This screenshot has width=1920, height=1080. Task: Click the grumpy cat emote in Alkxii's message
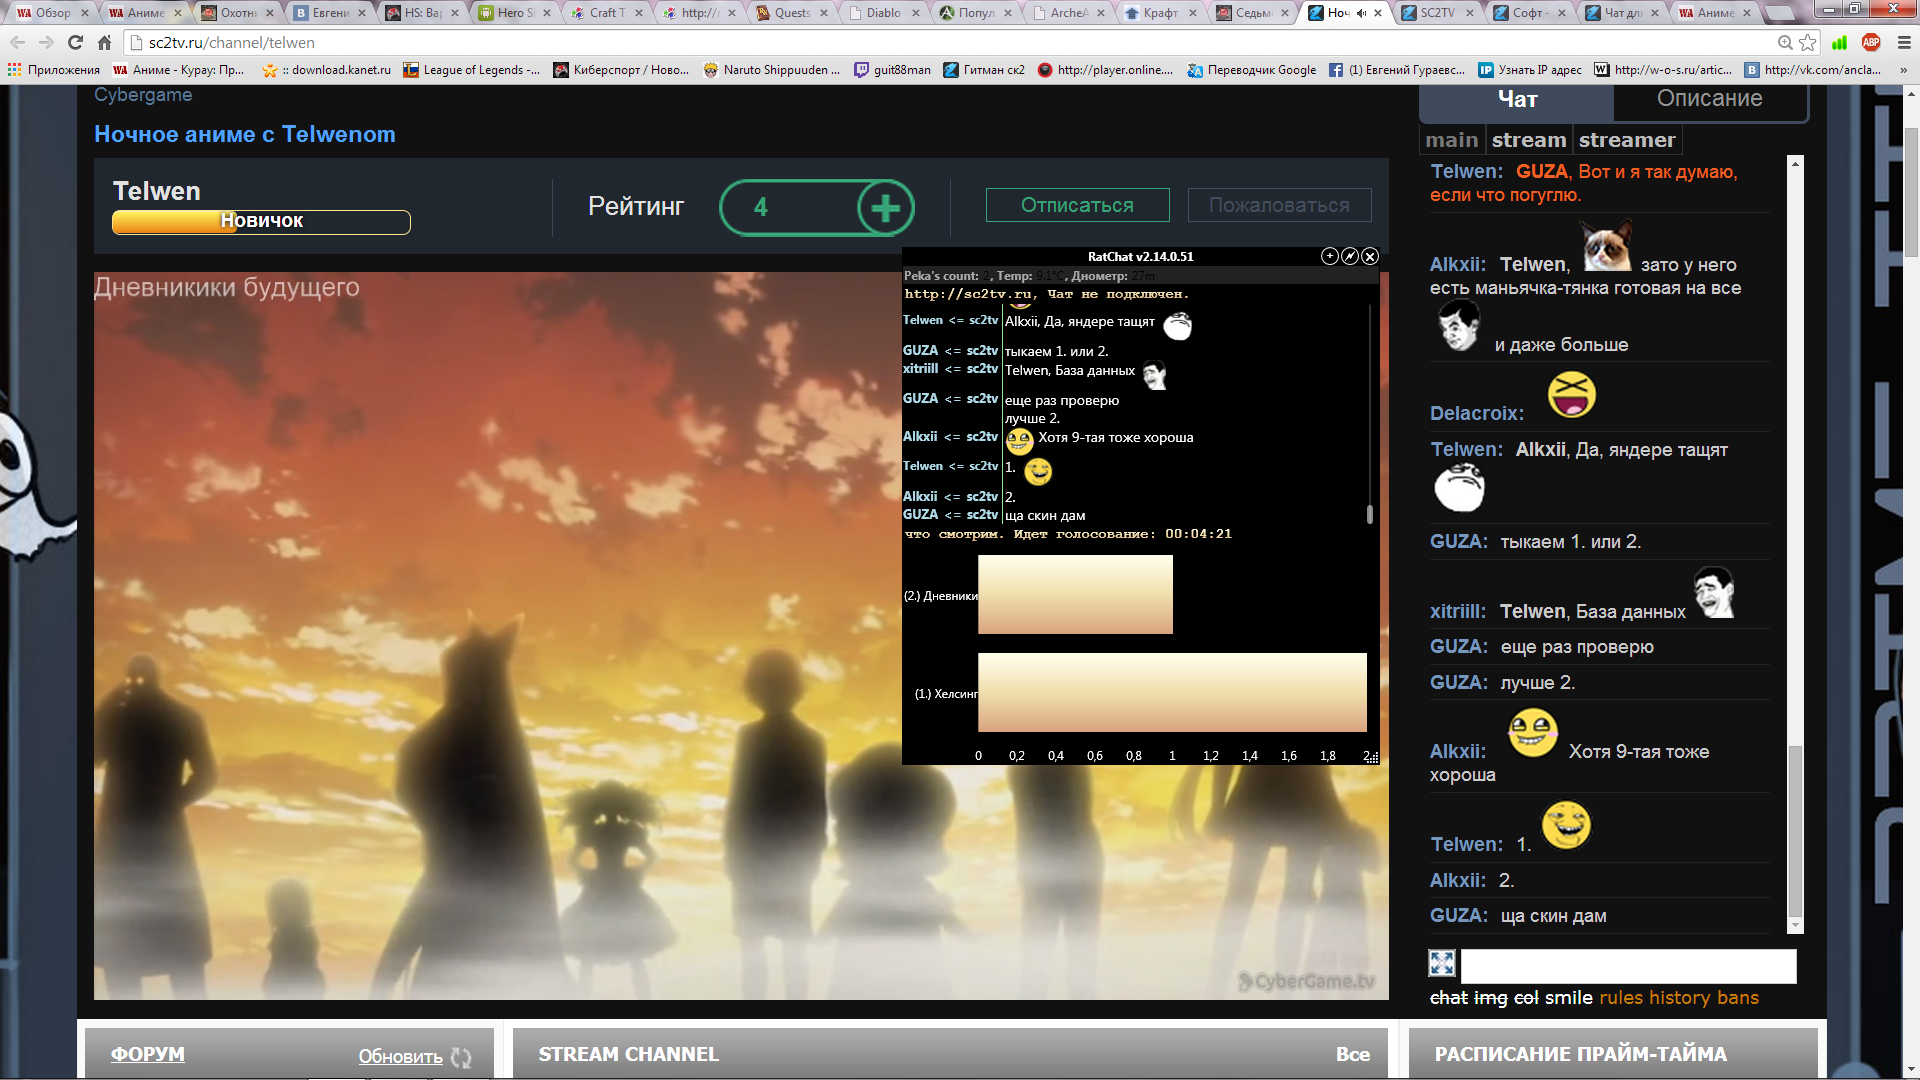click(1606, 246)
